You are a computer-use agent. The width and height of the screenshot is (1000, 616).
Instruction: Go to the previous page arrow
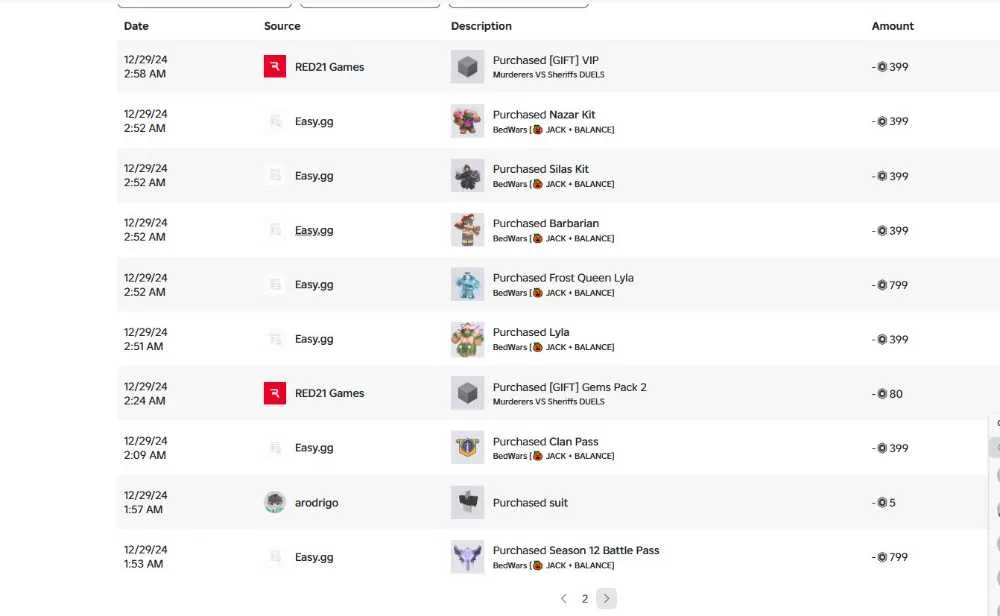pos(564,598)
